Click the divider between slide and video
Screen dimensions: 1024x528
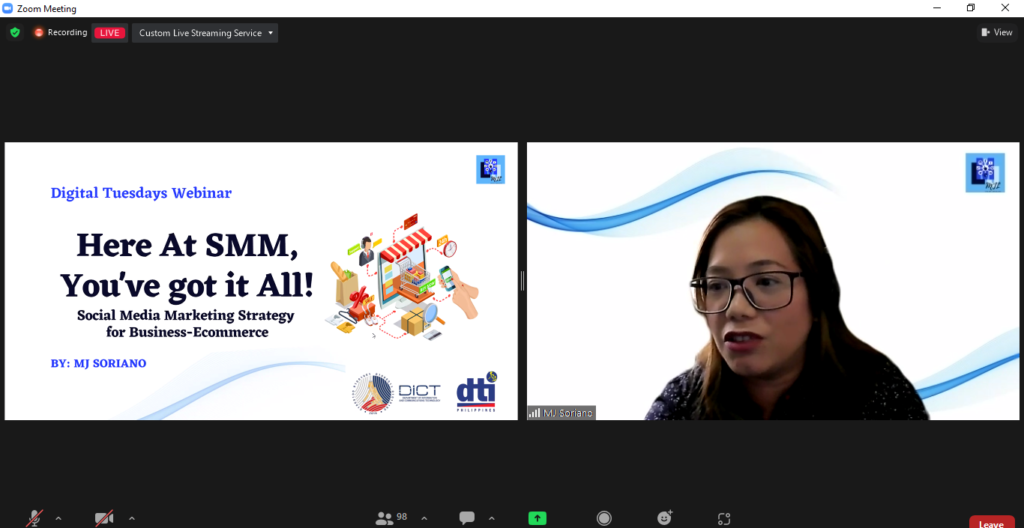[522, 282]
